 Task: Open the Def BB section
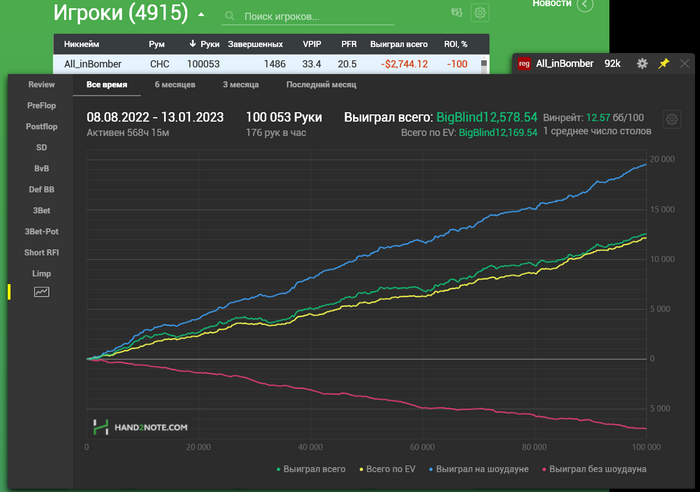[42, 189]
